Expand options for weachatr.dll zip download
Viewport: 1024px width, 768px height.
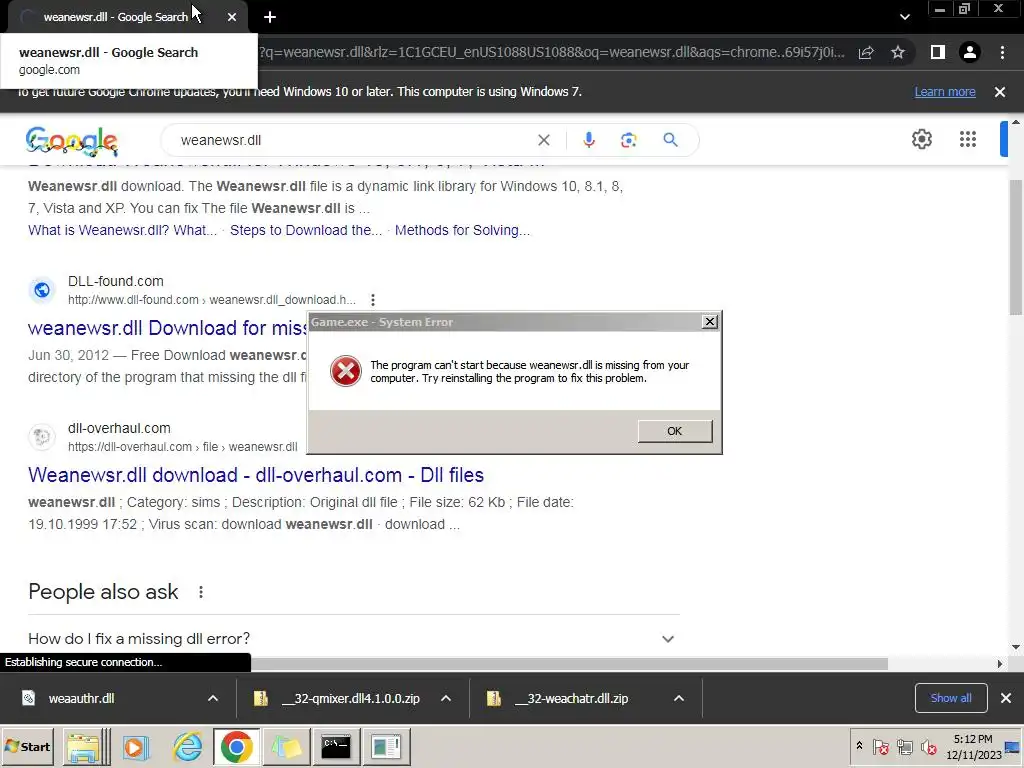(x=679, y=698)
